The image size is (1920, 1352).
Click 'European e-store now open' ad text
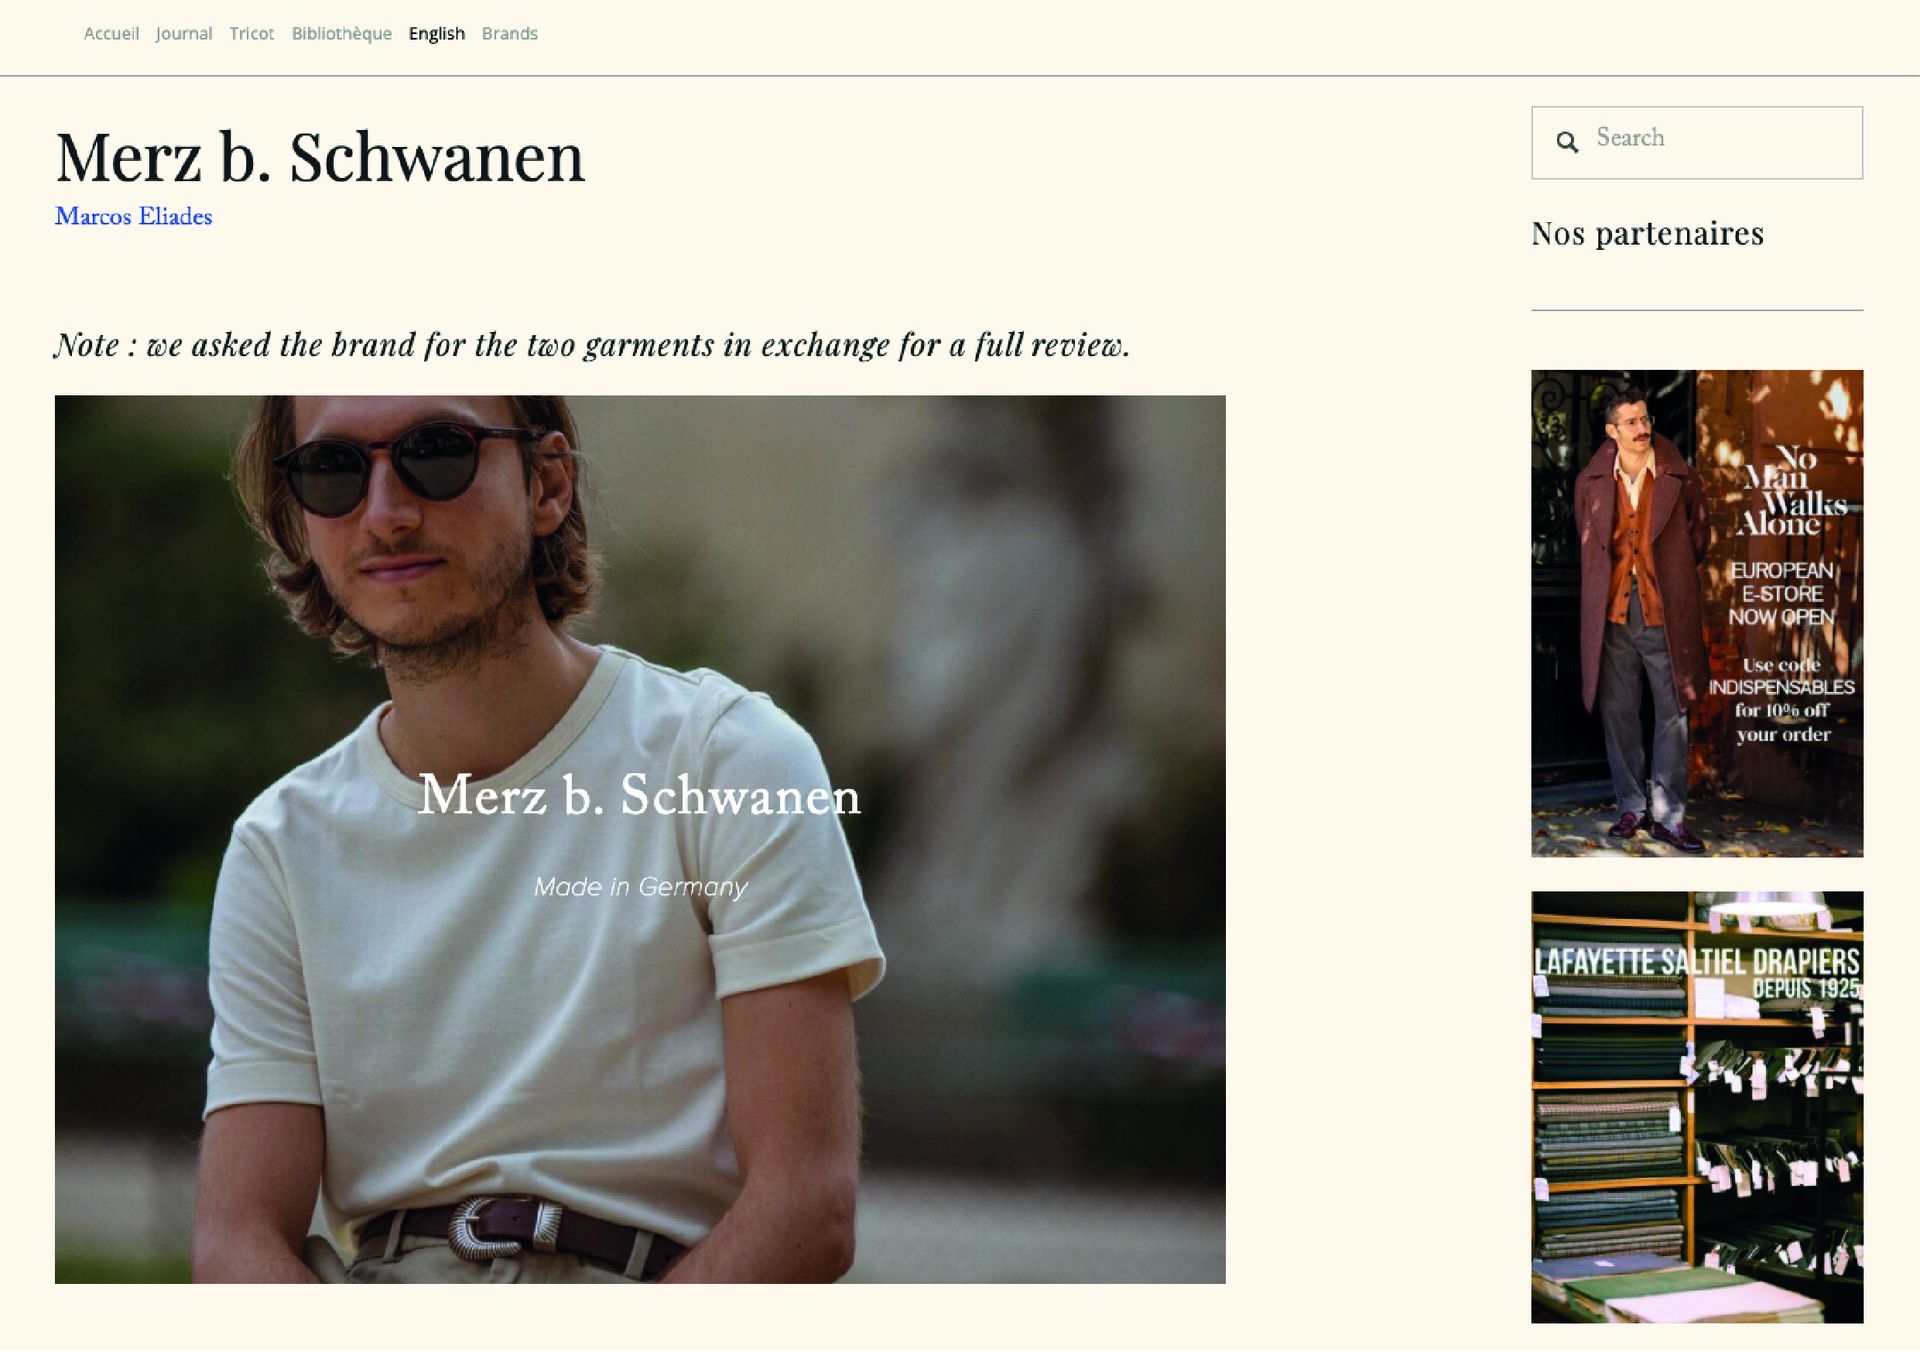[1782, 593]
